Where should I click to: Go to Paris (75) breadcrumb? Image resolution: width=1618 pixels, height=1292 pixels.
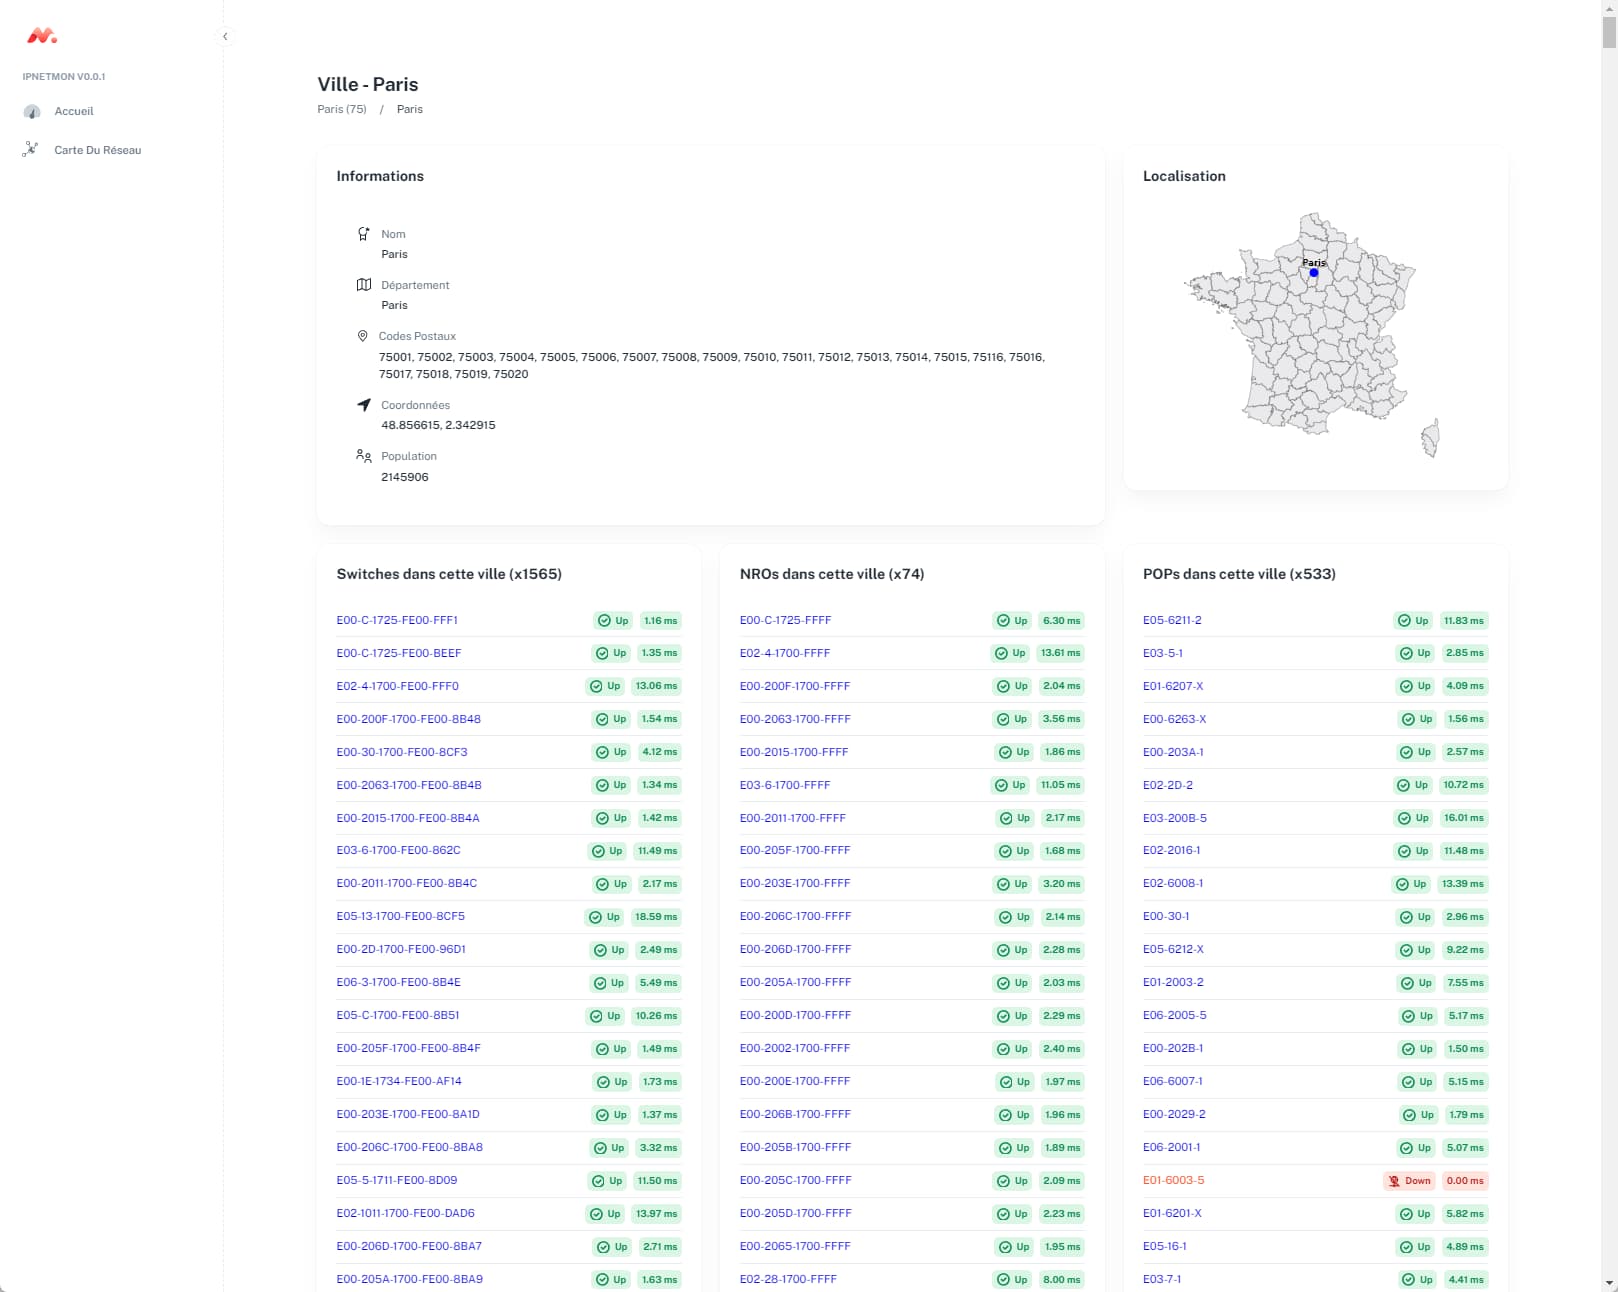tap(342, 109)
